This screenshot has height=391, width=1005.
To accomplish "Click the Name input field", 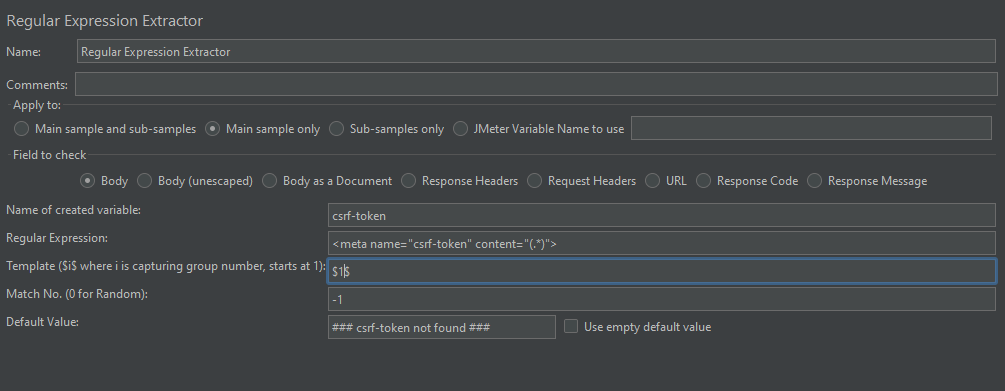I will (x=536, y=51).
